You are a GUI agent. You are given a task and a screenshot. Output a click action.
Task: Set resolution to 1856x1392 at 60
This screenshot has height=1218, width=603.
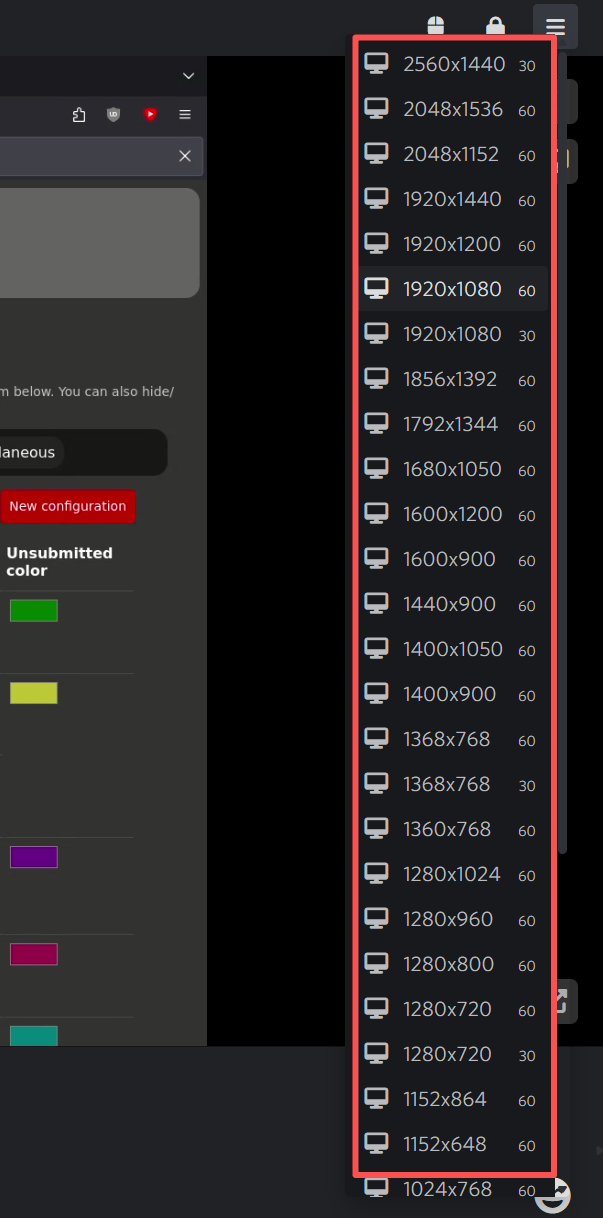(x=453, y=380)
